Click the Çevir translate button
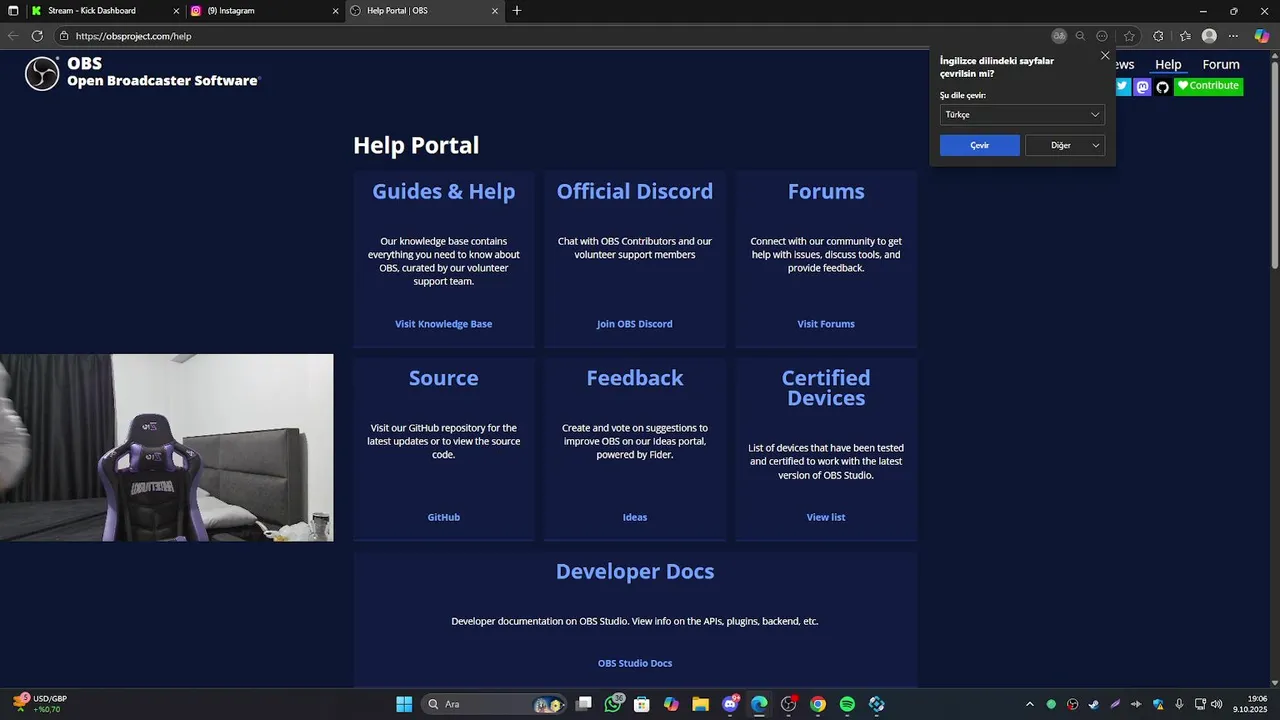This screenshot has width=1280, height=720. [x=980, y=145]
